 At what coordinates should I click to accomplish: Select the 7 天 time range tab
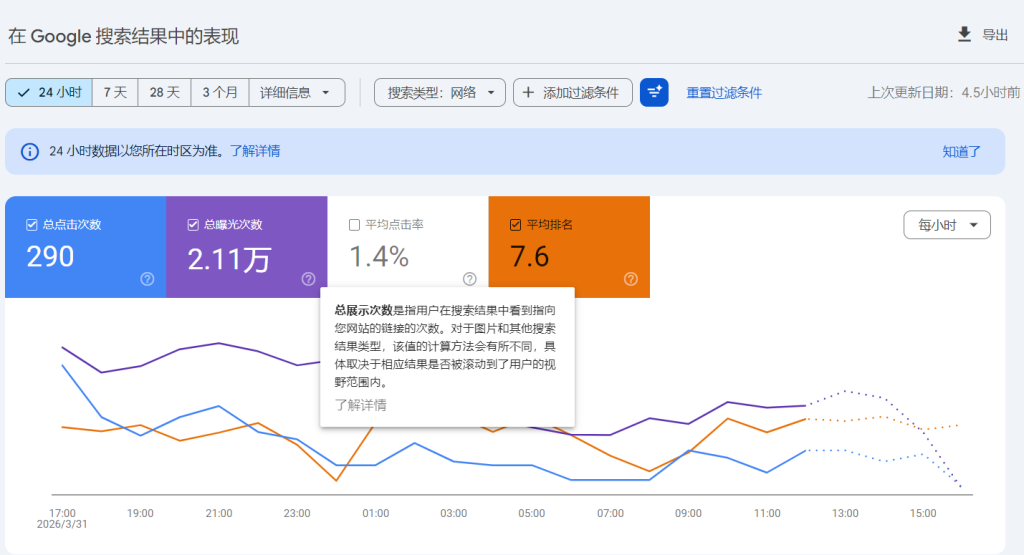pyautogui.click(x=115, y=93)
